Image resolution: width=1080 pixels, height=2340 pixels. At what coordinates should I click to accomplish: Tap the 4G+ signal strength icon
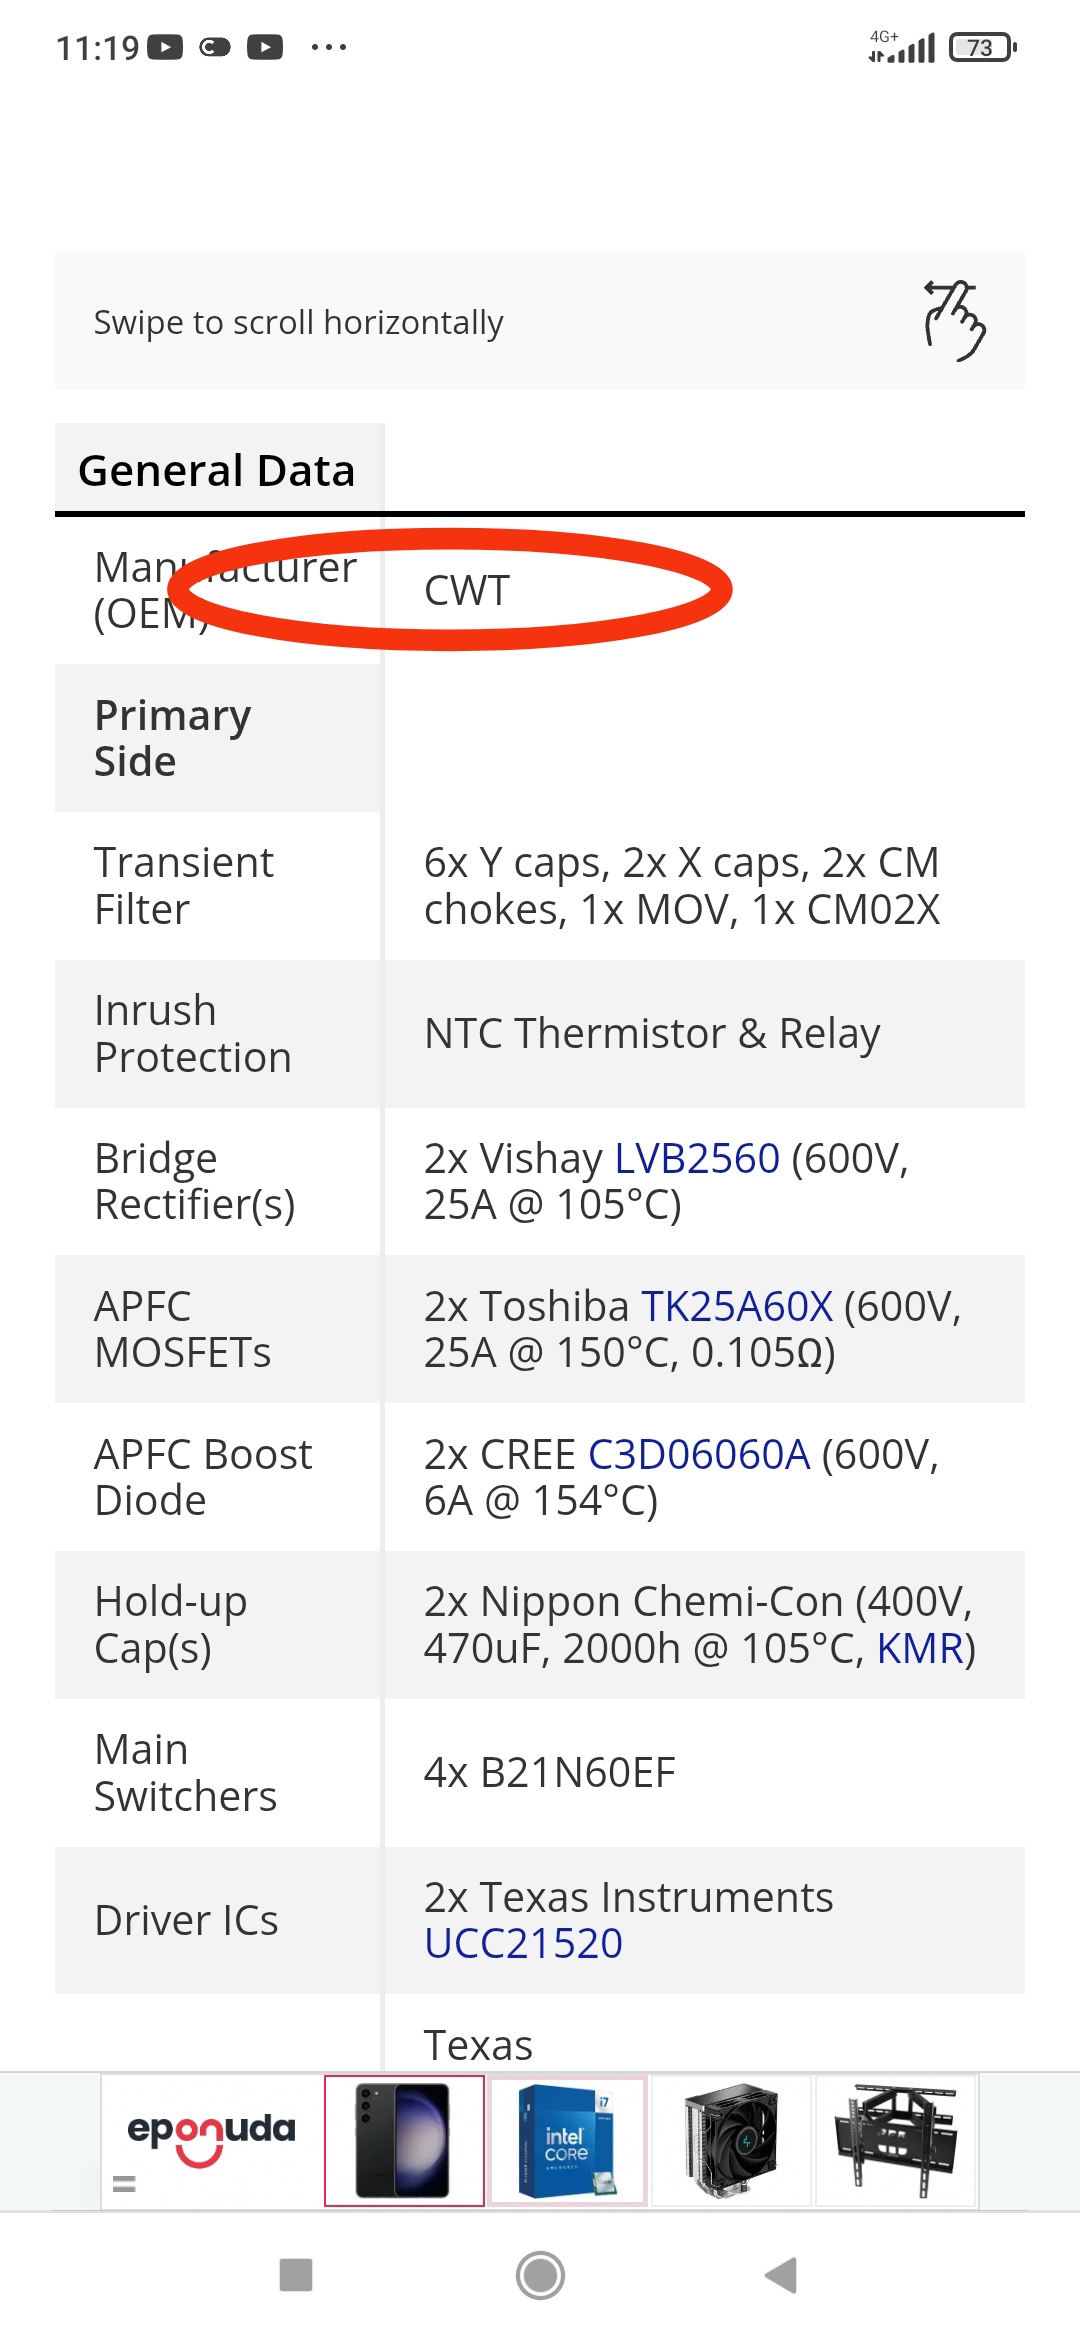[901, 46]
